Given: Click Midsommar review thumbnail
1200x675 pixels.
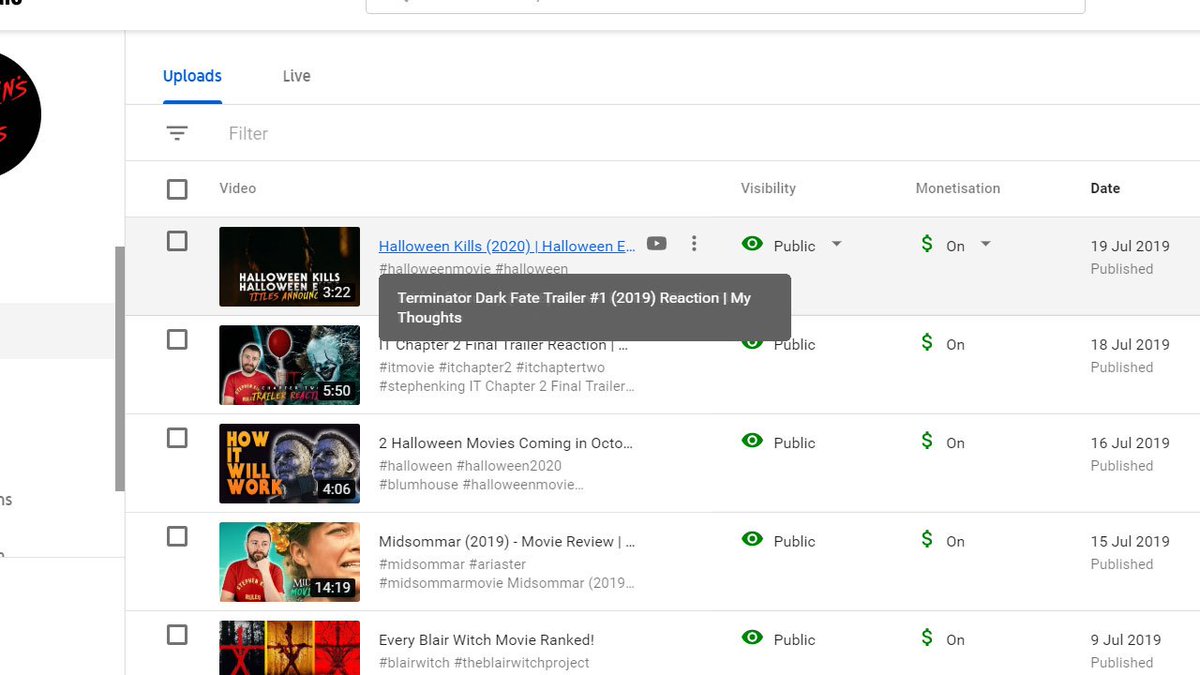Looking at the screenshot, I should click(290, 562).
